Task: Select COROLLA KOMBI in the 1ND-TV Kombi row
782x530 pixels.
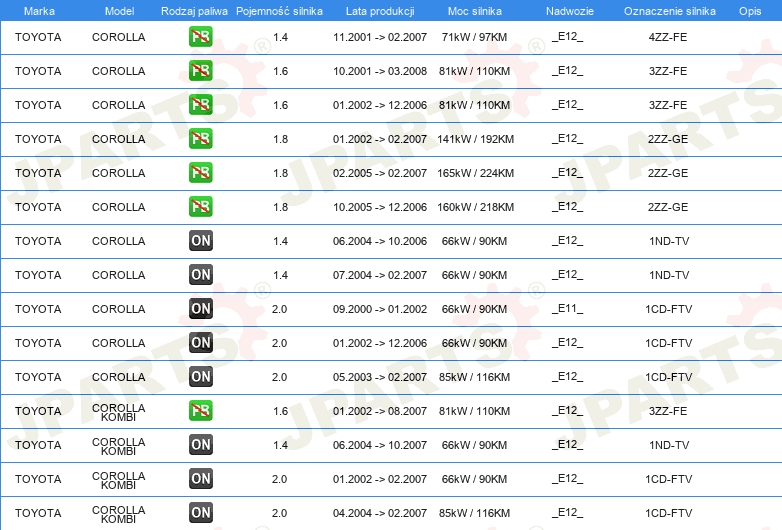Action: point(119,446)
